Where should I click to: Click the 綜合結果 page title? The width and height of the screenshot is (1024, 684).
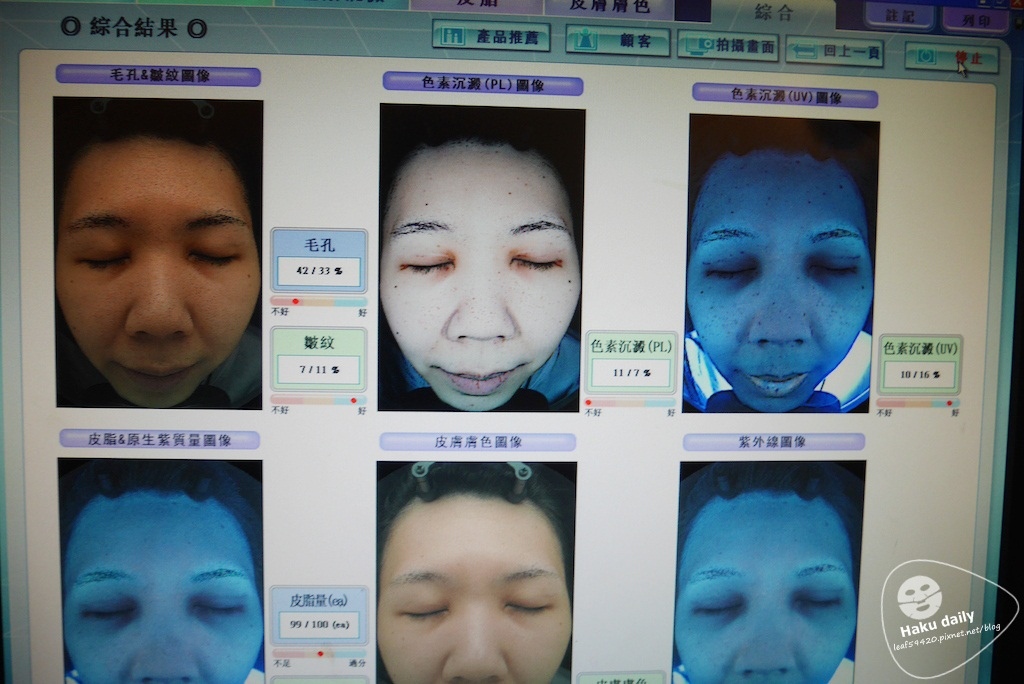133,27
